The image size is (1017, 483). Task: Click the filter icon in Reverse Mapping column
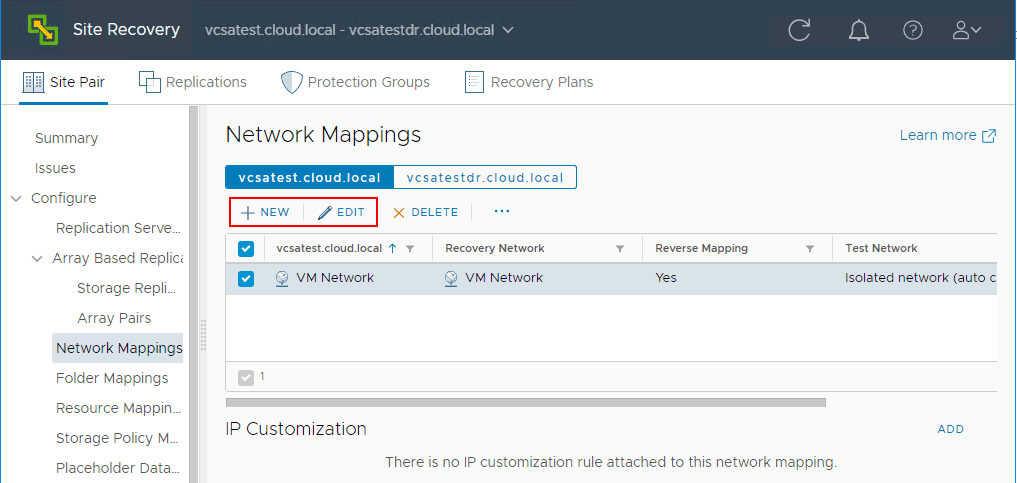tap(811, 249)
